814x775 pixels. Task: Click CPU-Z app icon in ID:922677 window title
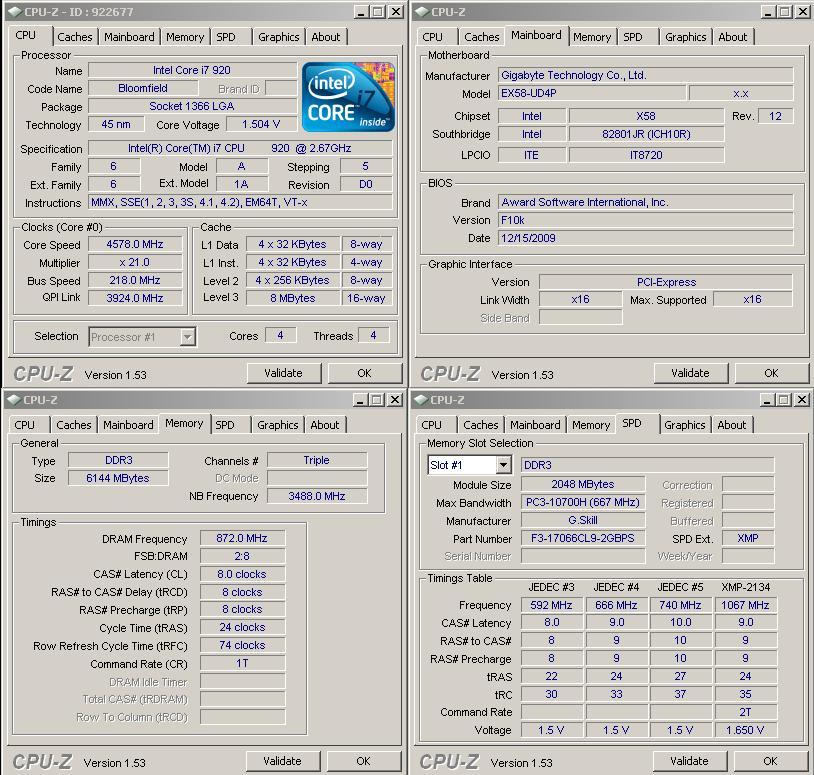(14, 11)
